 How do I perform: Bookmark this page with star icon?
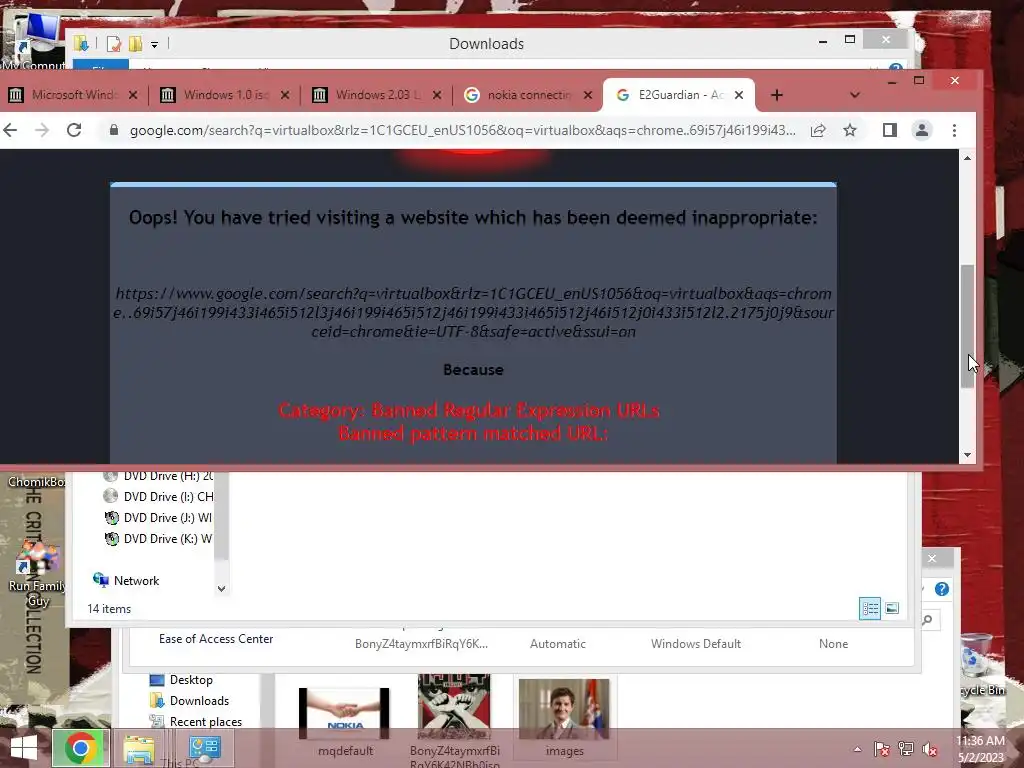tap(850, 130)
